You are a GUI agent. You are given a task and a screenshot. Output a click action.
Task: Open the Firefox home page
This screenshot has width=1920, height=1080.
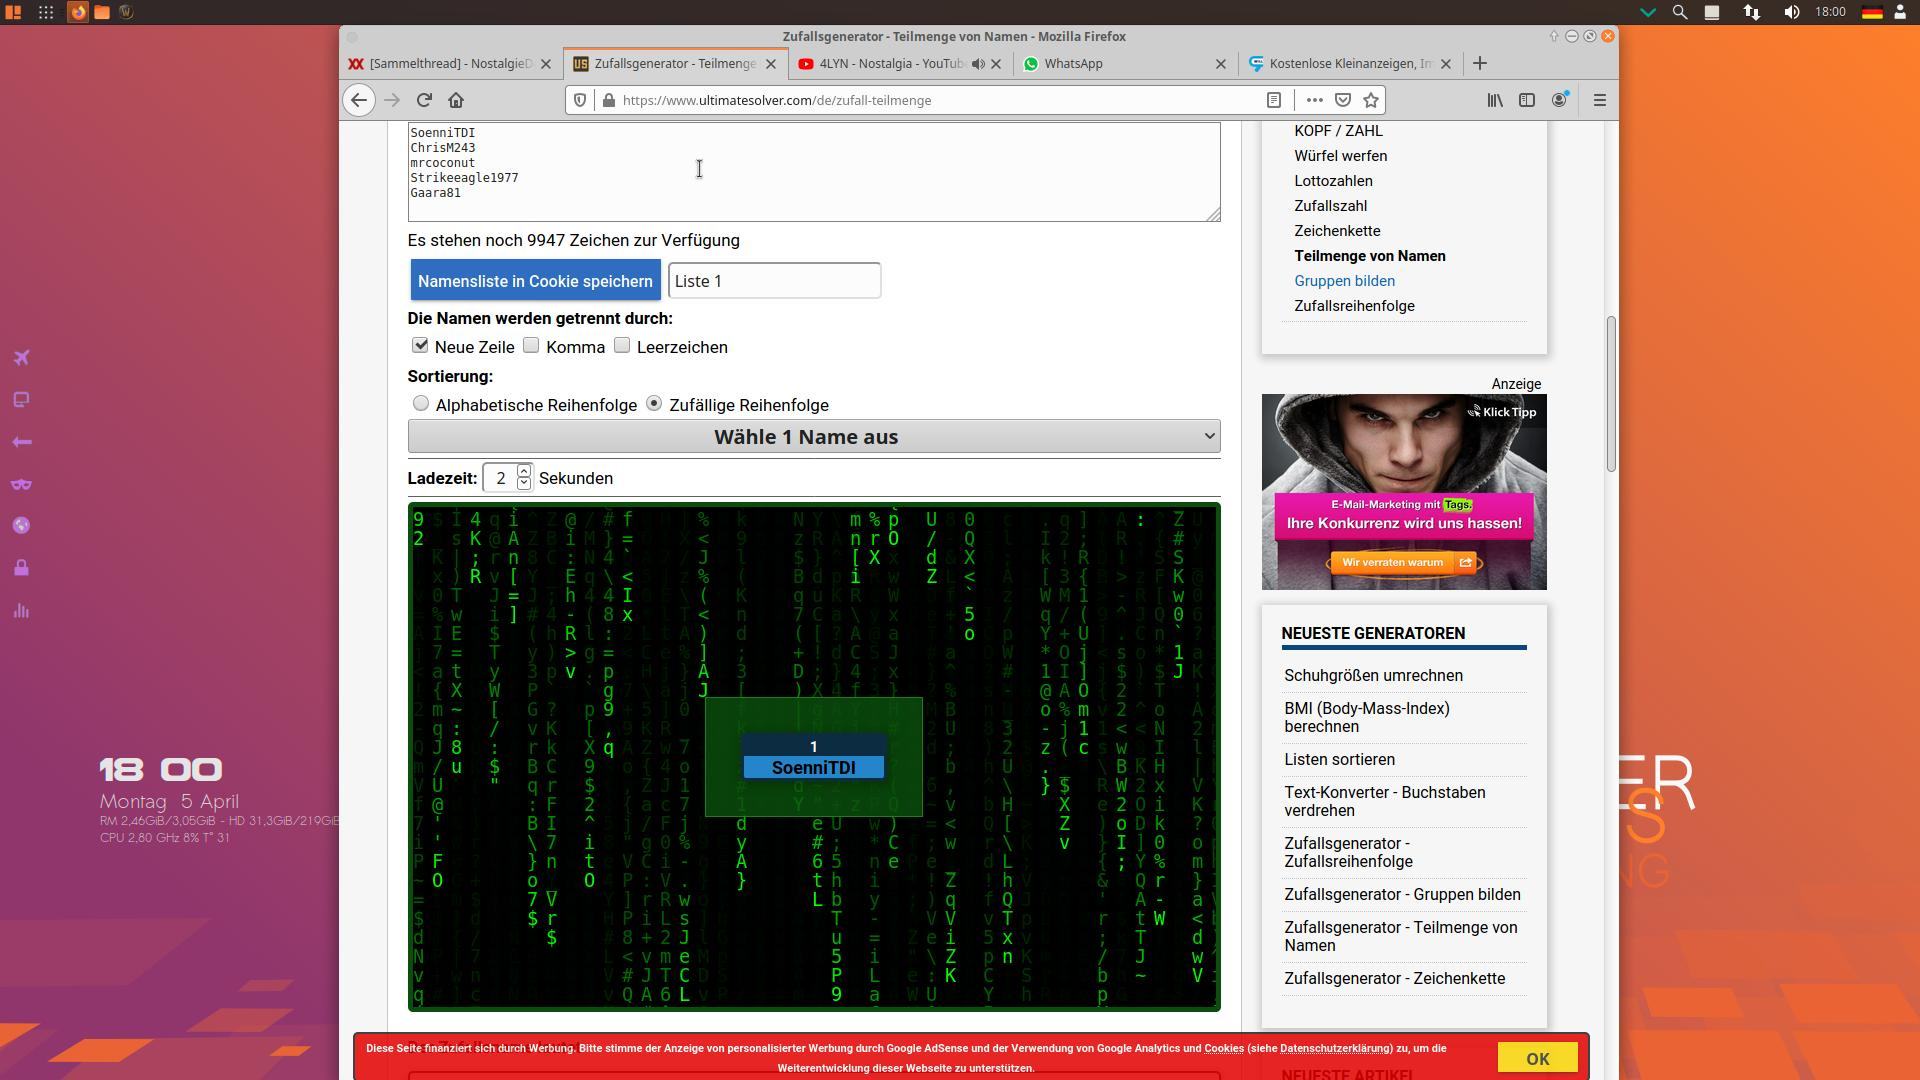point(456,100)
